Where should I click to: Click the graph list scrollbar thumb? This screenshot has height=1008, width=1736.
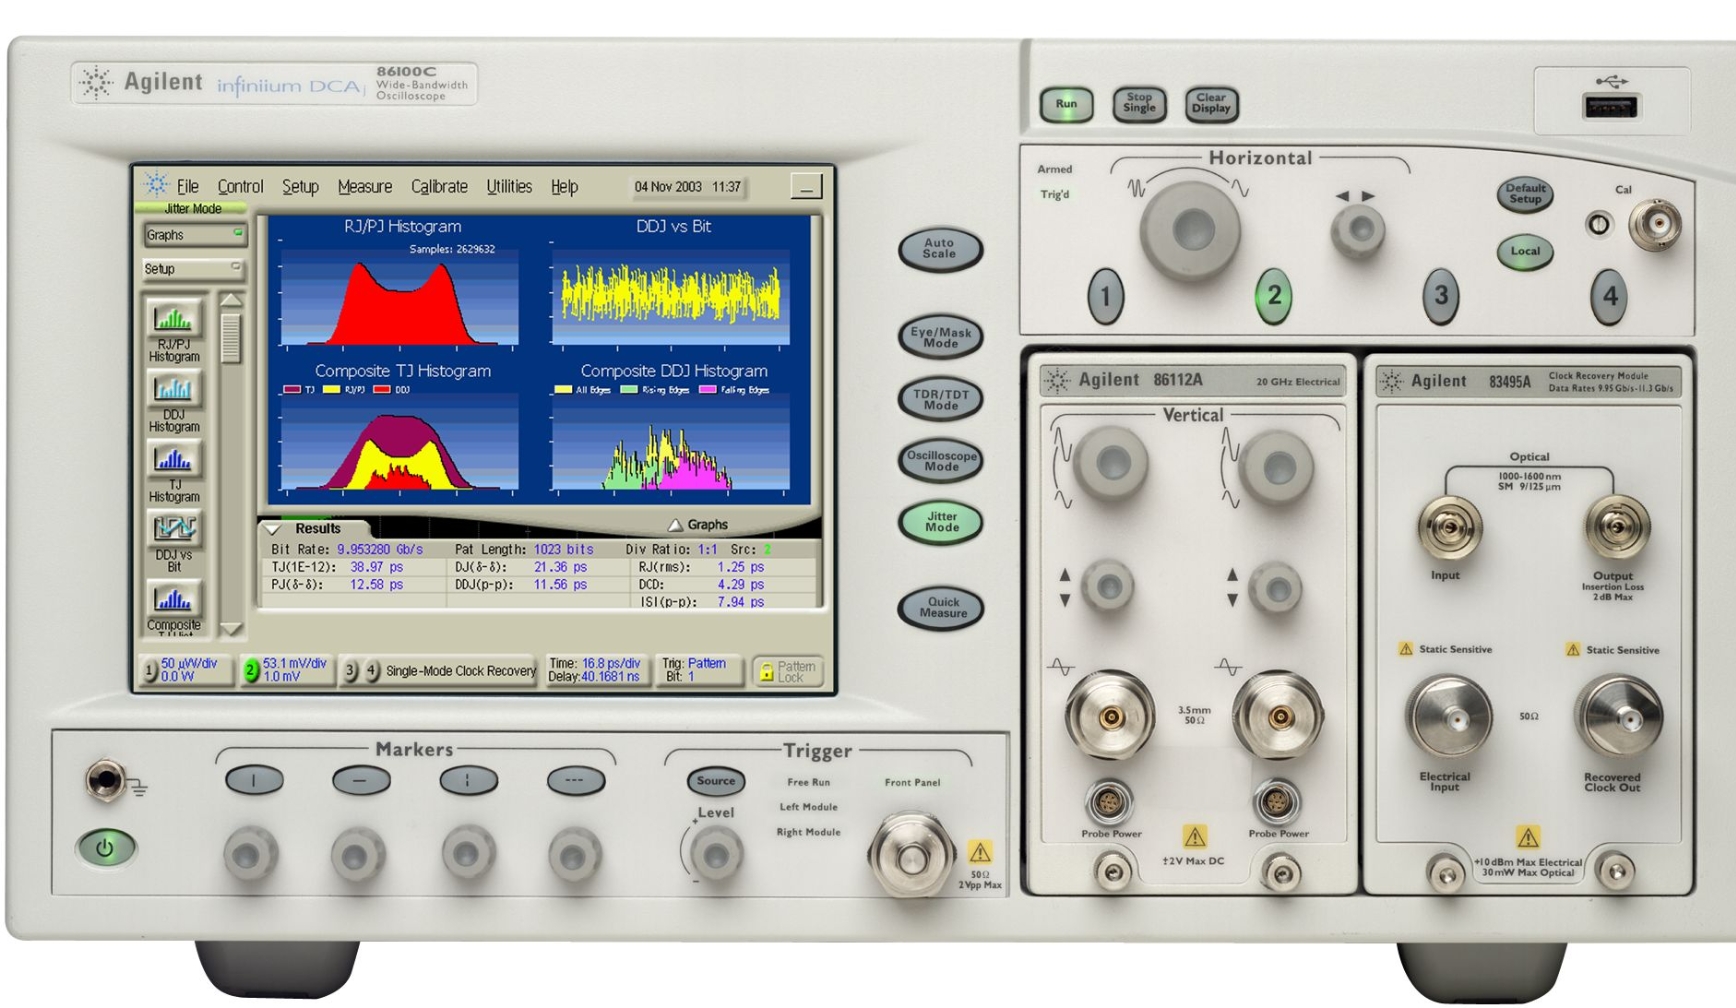point(231,338)
